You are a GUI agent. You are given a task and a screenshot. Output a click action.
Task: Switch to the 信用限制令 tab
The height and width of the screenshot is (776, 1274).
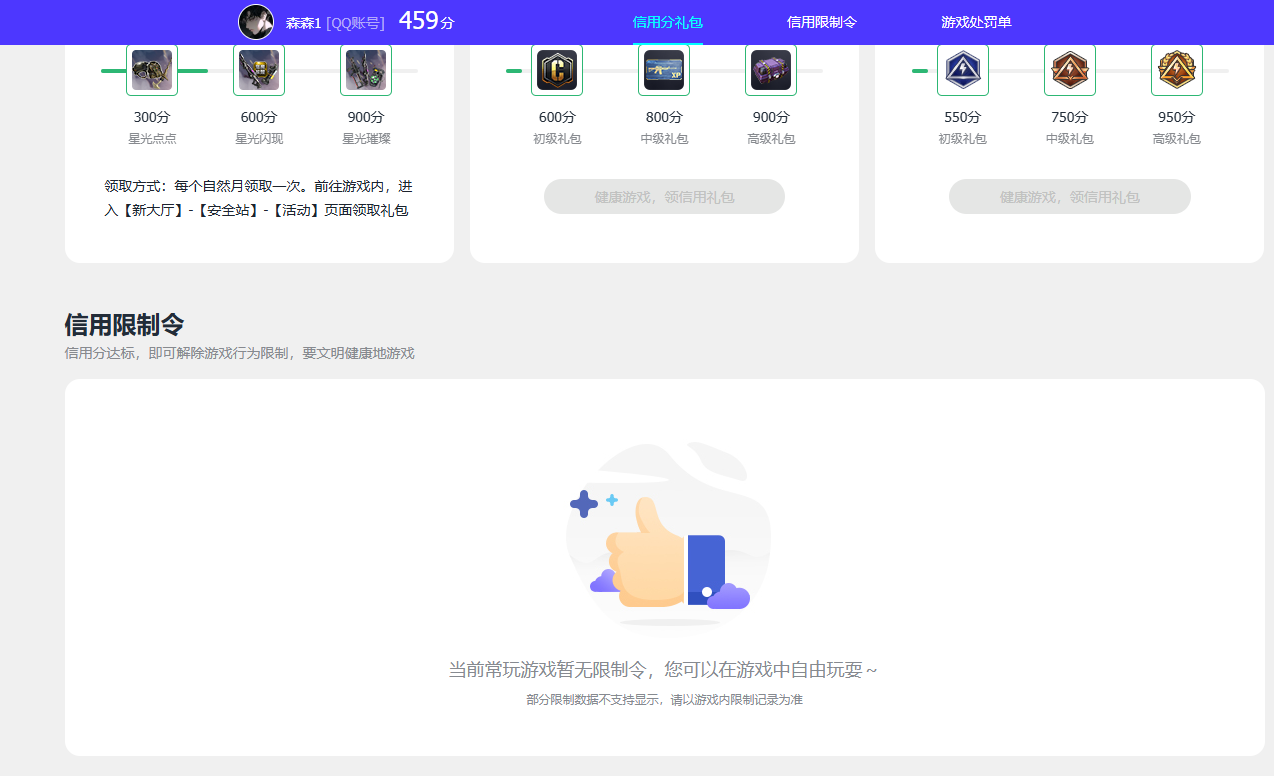point(822,20)
